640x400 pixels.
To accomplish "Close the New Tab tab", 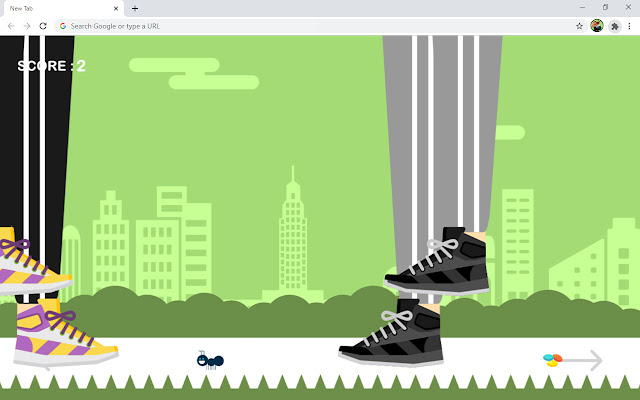I will [x=116, y=8].
